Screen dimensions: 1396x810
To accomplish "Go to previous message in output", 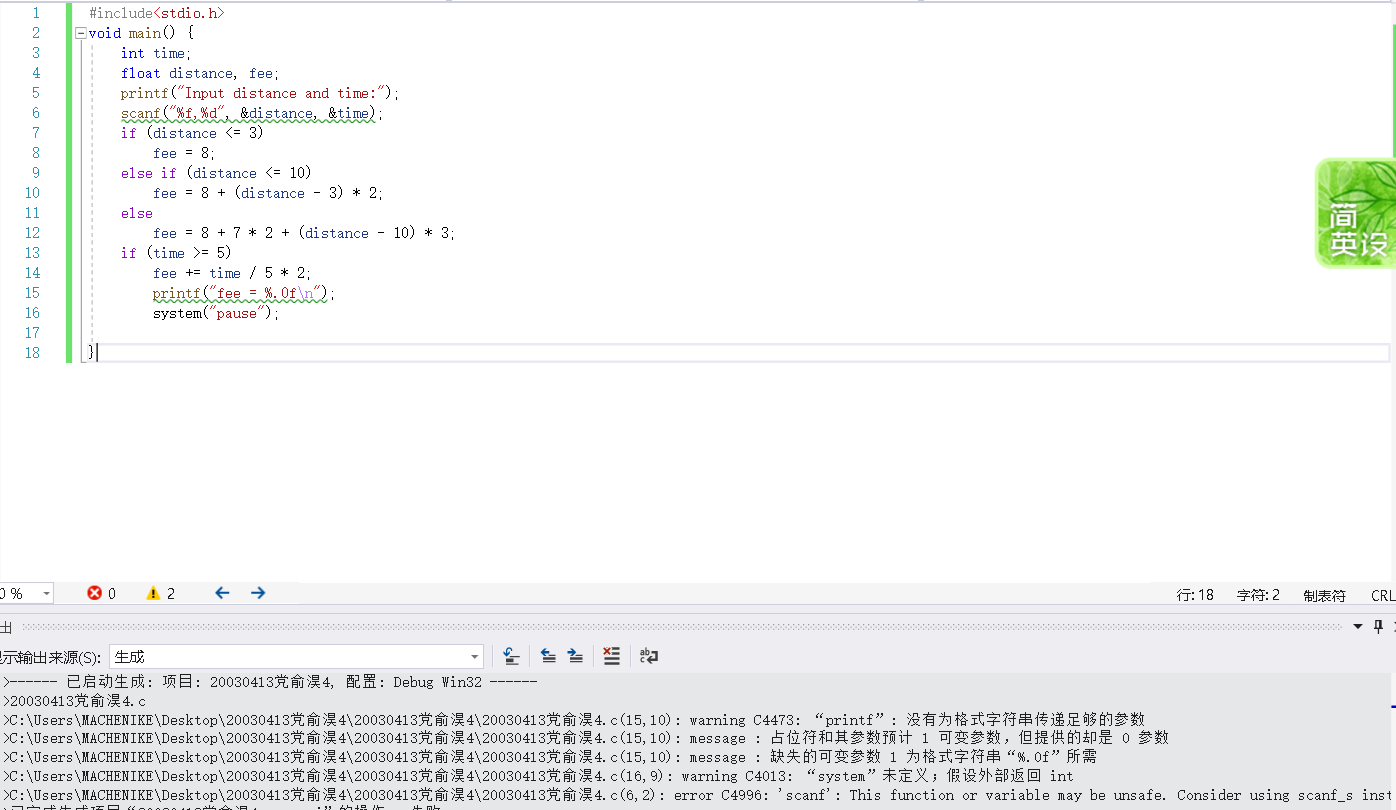I will point(548,656).
